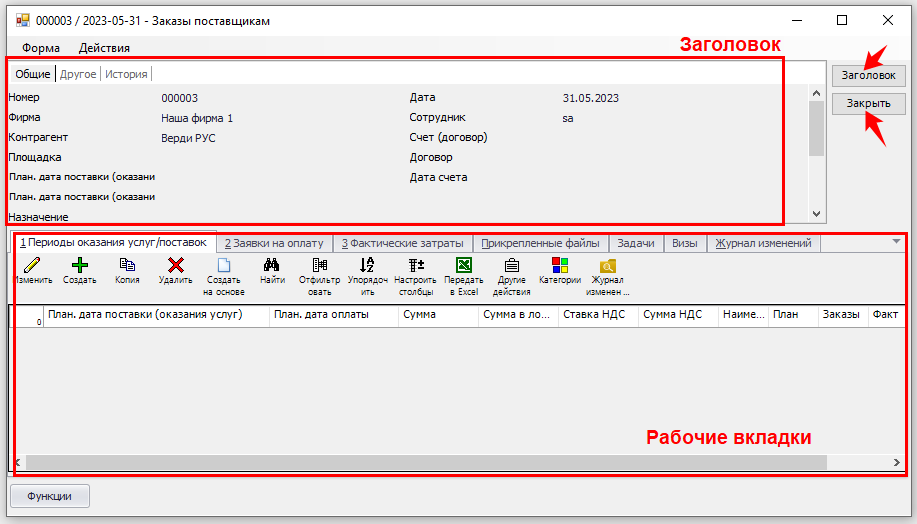Click the Найти binoculars icon

[272, 266]
